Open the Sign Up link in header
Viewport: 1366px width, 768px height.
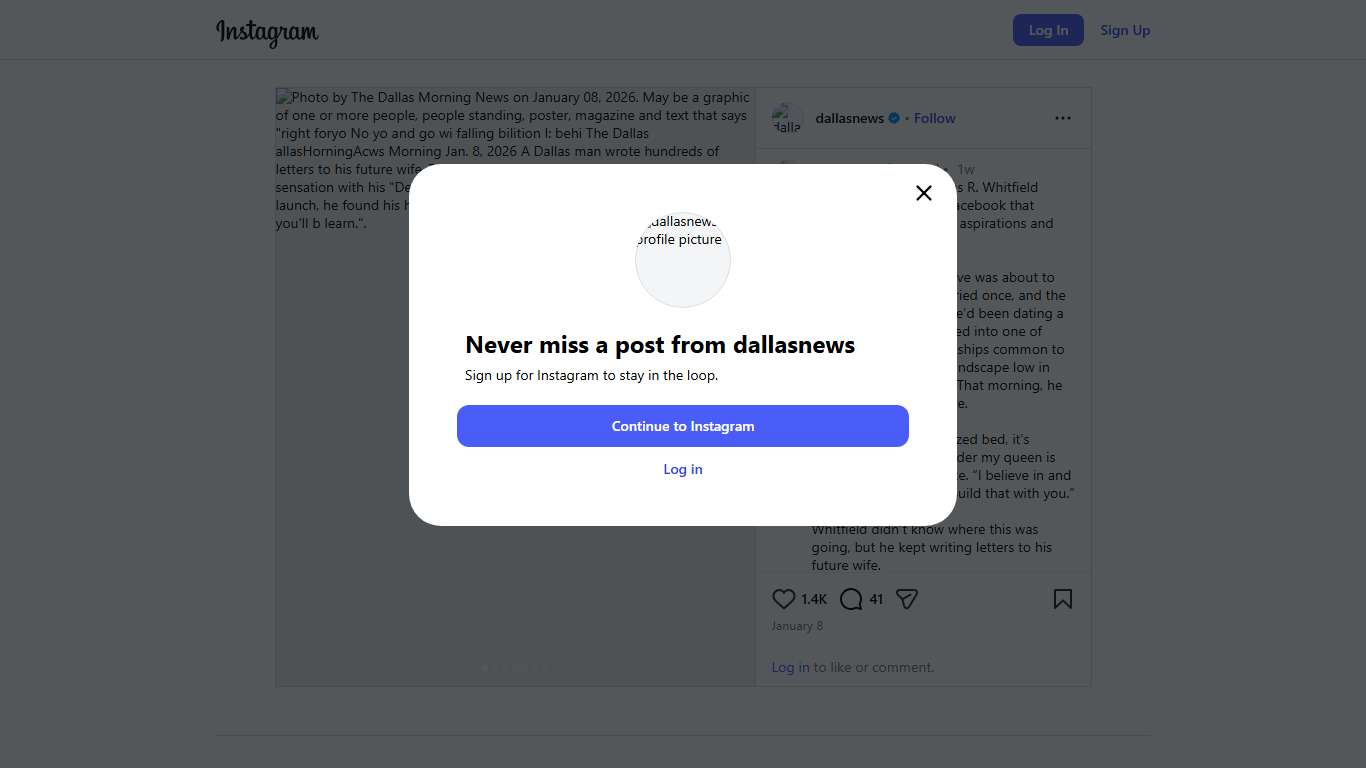point(1125,30)
